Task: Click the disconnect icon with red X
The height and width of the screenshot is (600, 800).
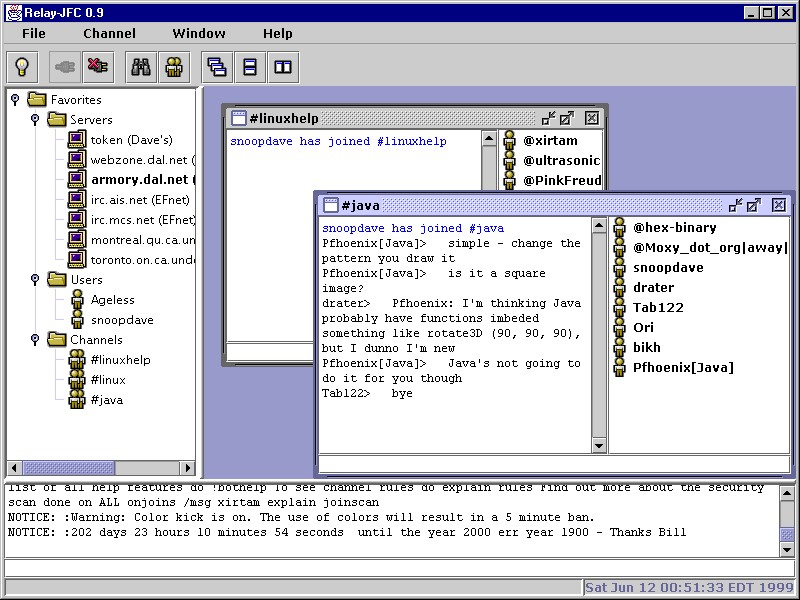Action: tap(97, 67)
